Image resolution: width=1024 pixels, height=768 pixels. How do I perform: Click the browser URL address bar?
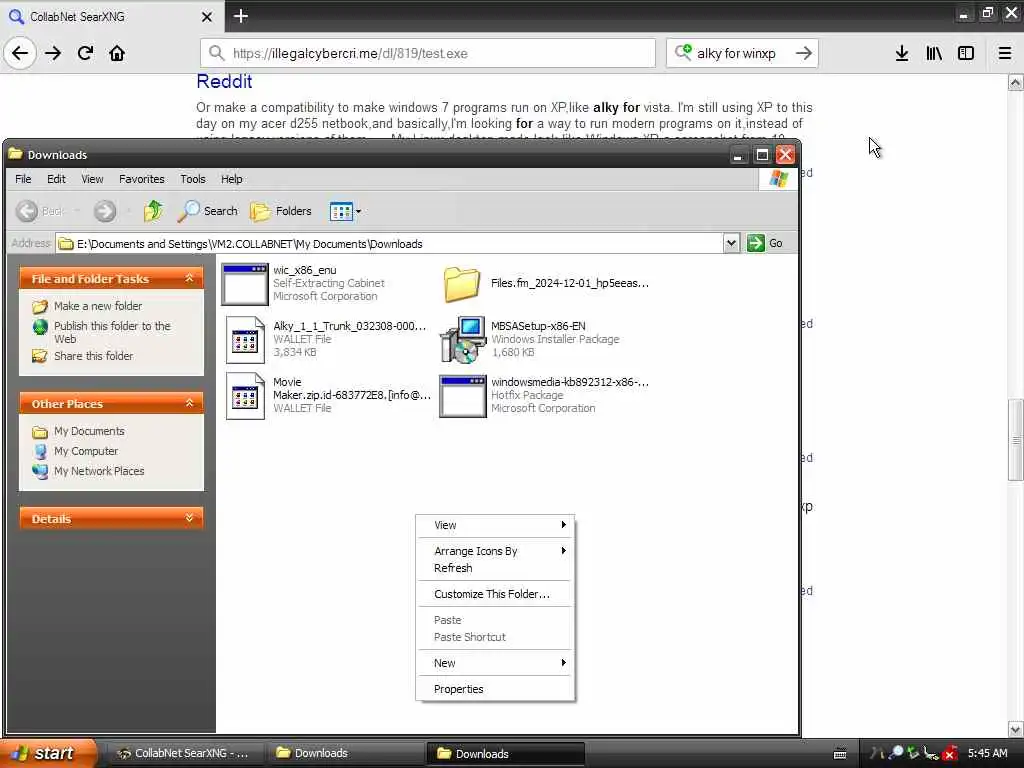(x=428, y=53)
